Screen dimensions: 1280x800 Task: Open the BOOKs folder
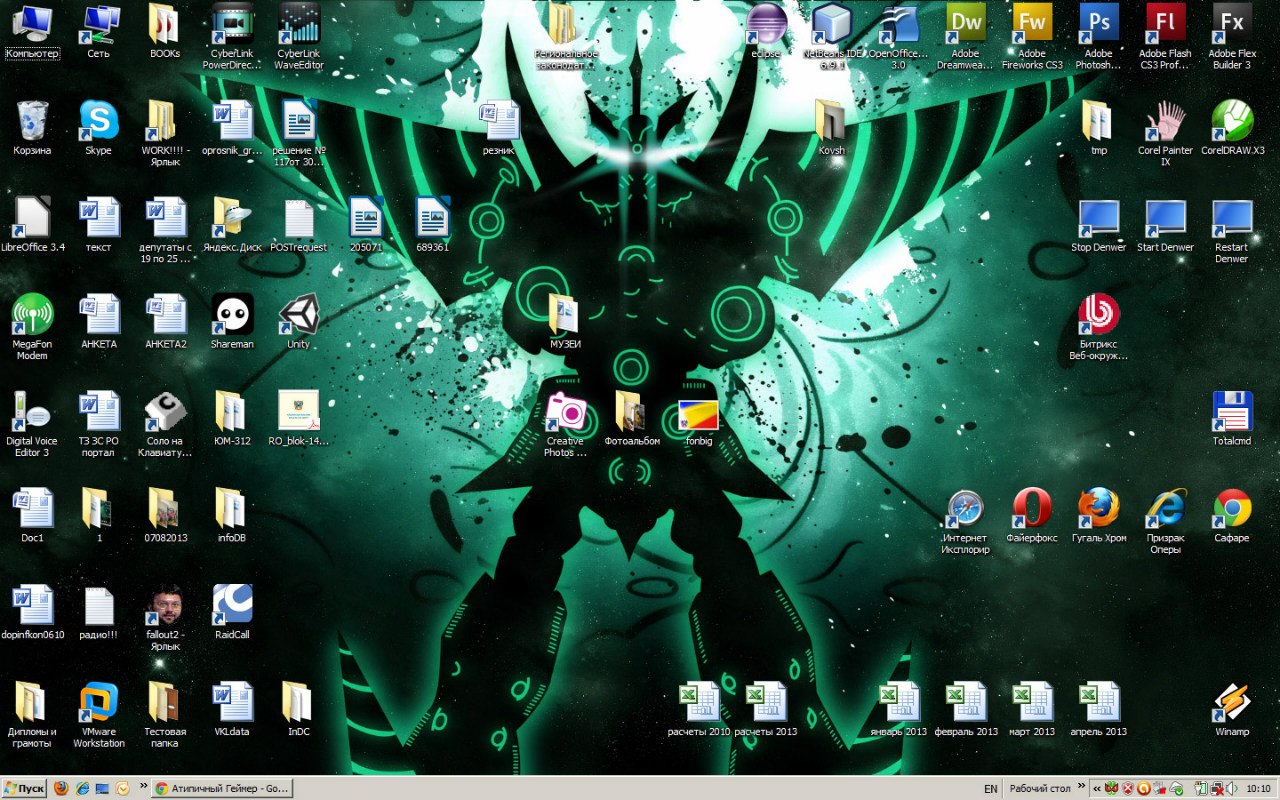[x=165, y=32]
